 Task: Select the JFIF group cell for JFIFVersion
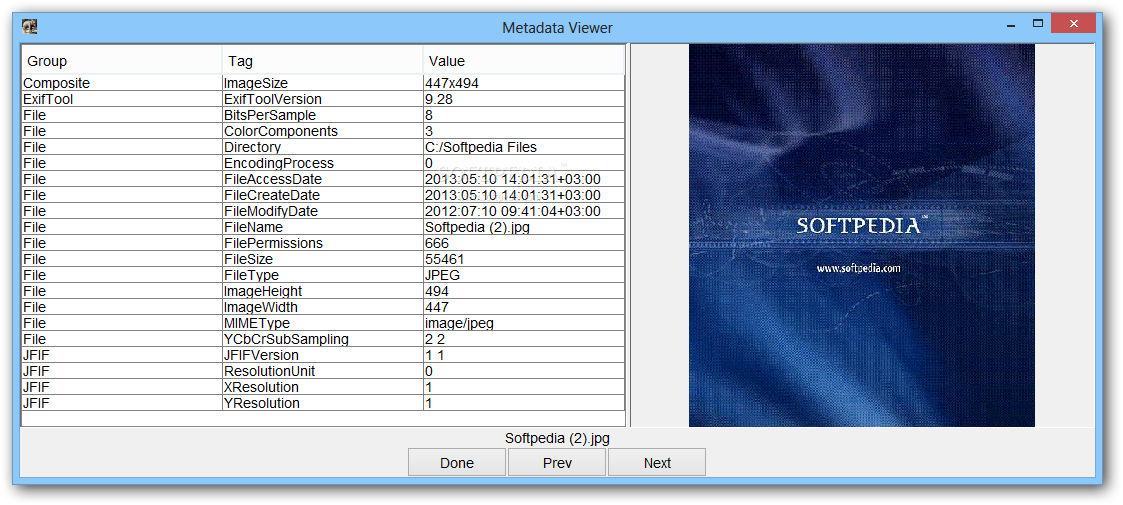point(122,355)
